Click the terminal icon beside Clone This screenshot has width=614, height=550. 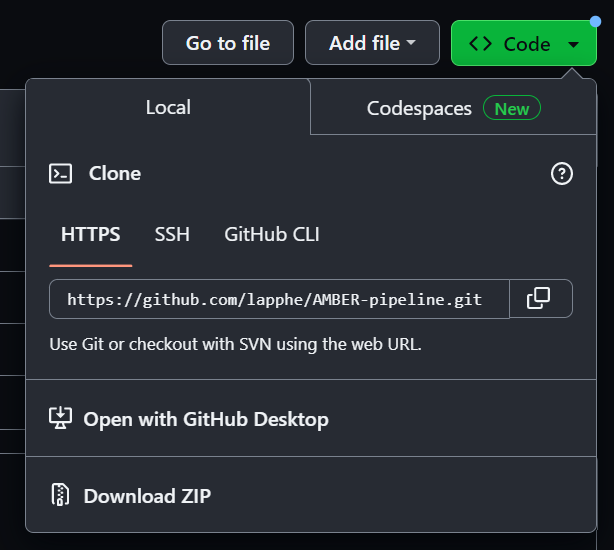tap(60, 173)
